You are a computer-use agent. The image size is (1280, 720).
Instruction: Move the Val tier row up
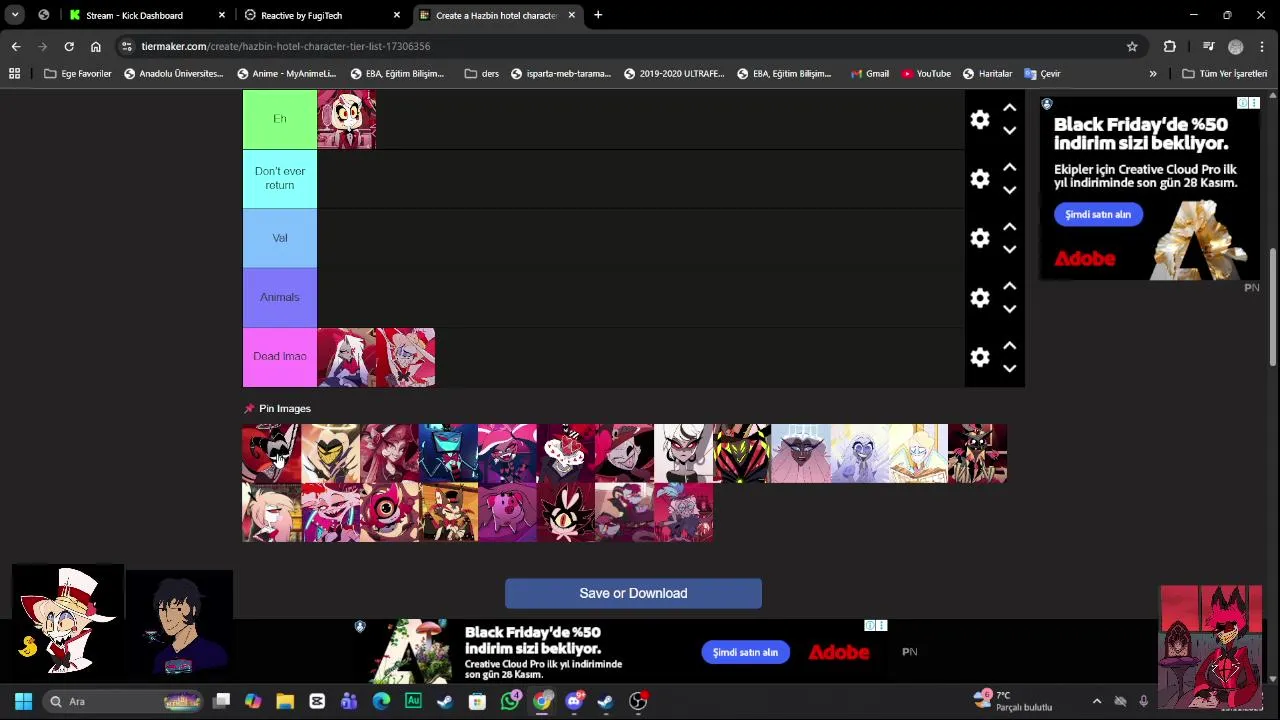point(1009,227)
